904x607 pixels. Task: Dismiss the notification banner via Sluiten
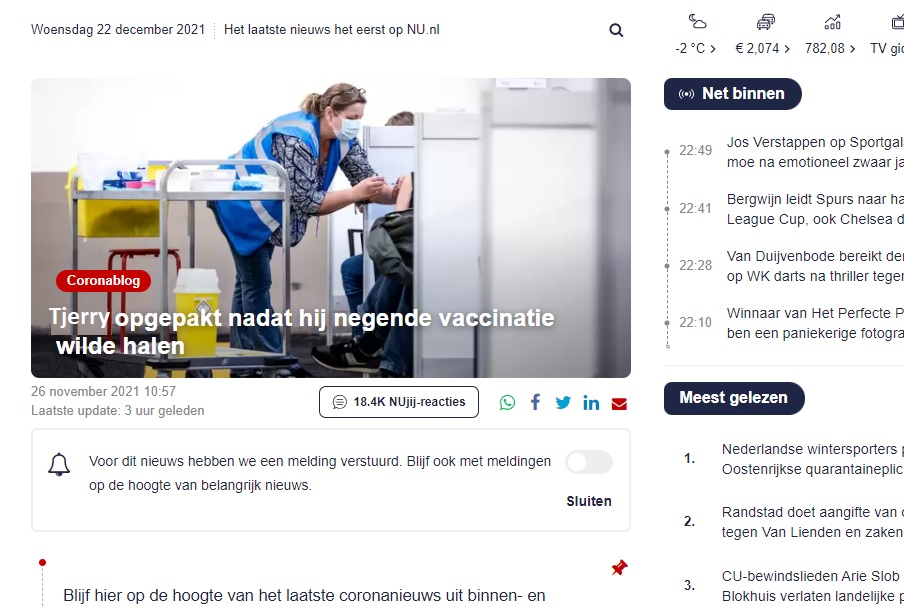[x=589, y=501]
